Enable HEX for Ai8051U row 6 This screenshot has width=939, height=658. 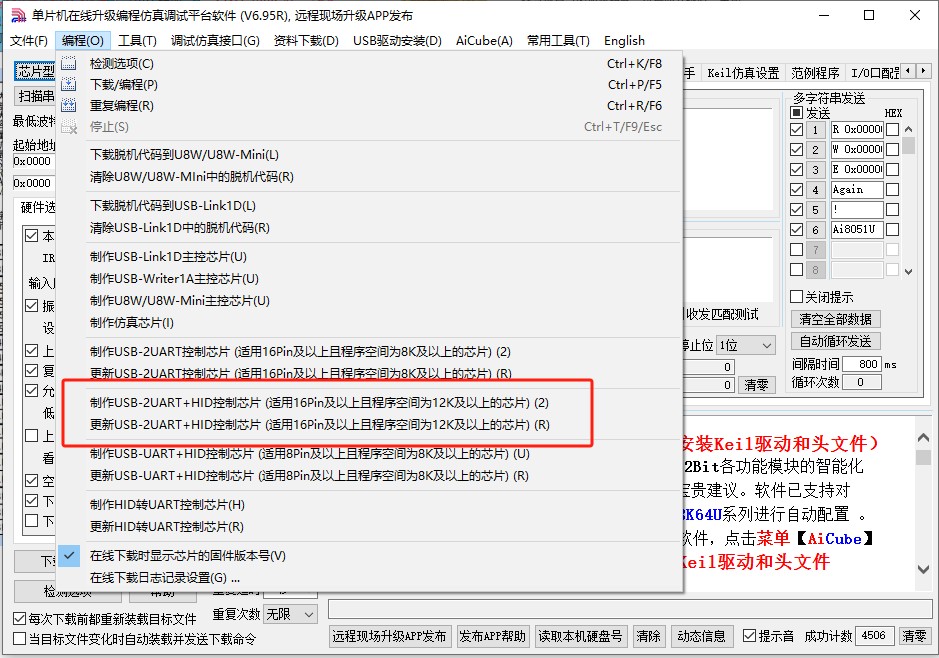(x=892, y=229)
